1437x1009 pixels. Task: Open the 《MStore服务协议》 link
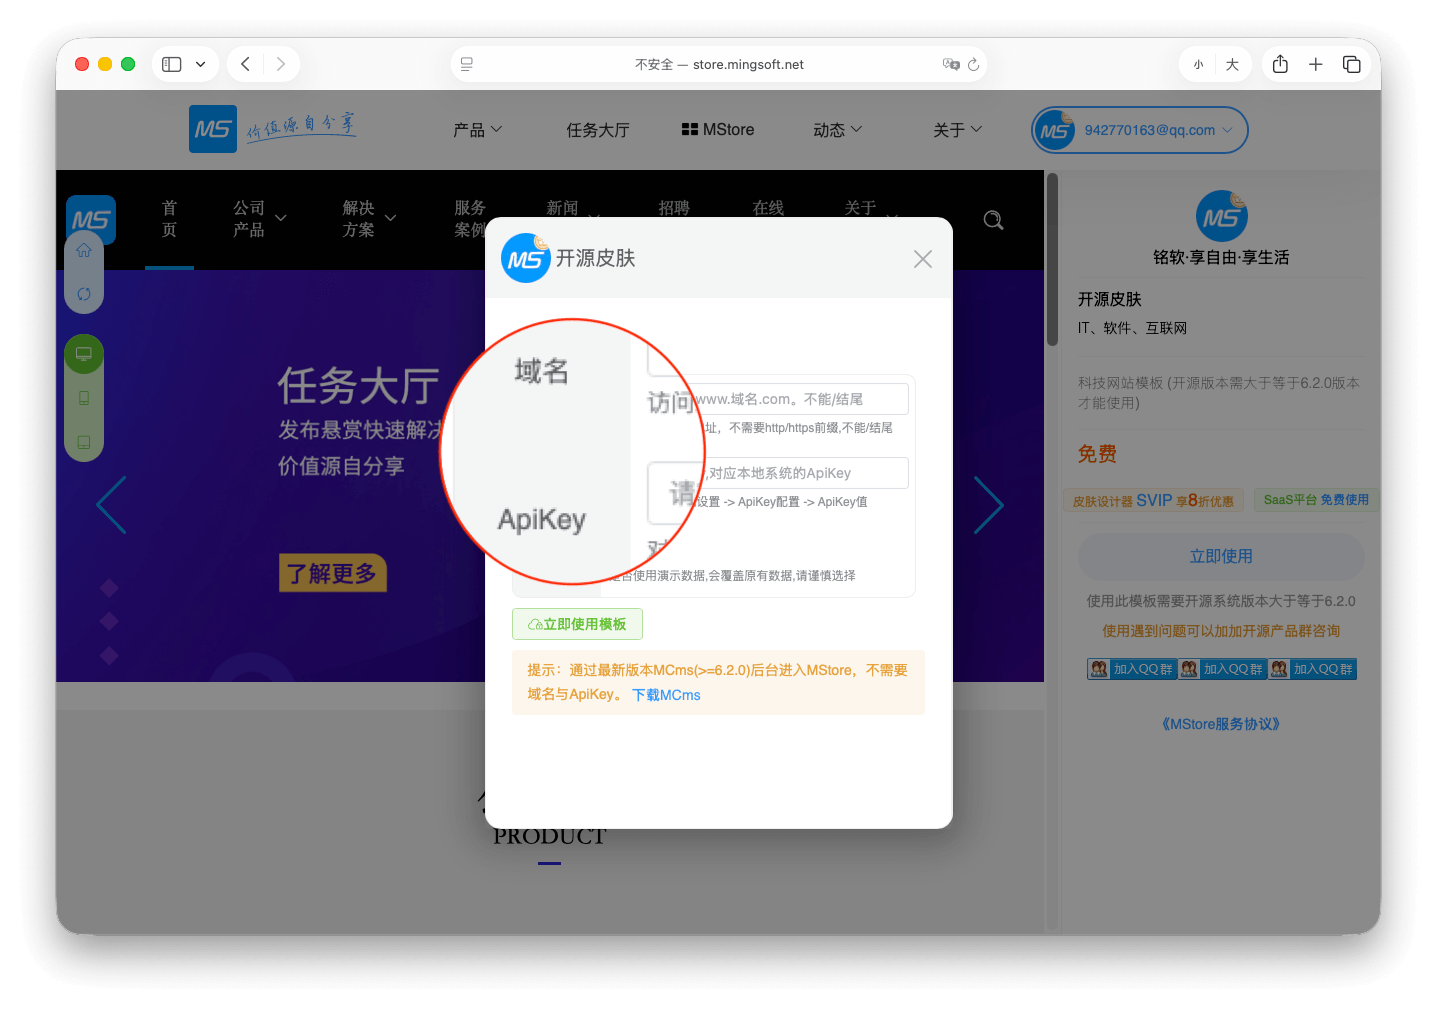point(1221,724)
